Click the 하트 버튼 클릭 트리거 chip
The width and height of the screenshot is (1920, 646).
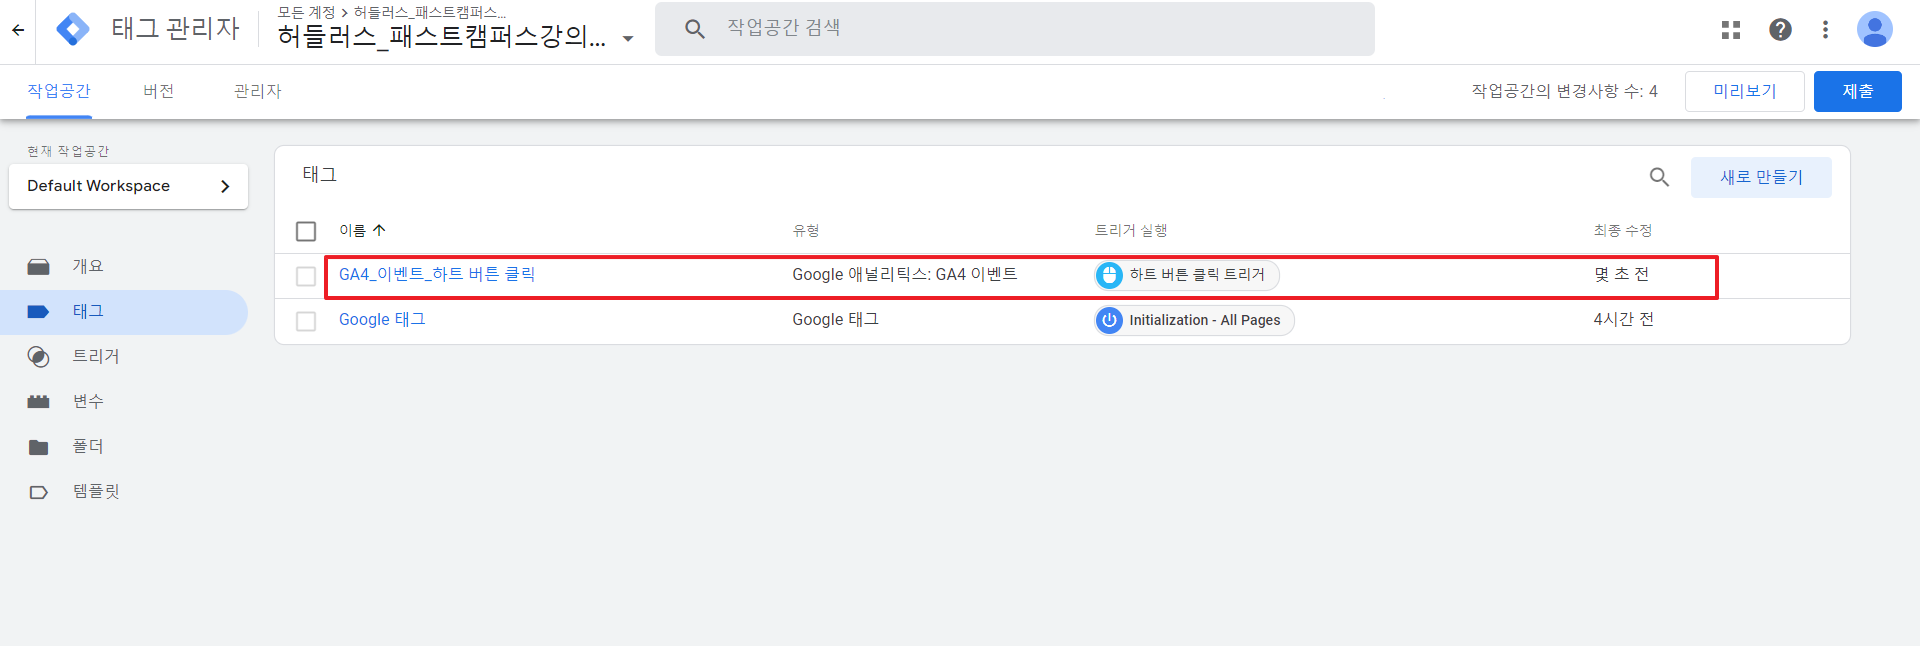tap(1187, 275)
